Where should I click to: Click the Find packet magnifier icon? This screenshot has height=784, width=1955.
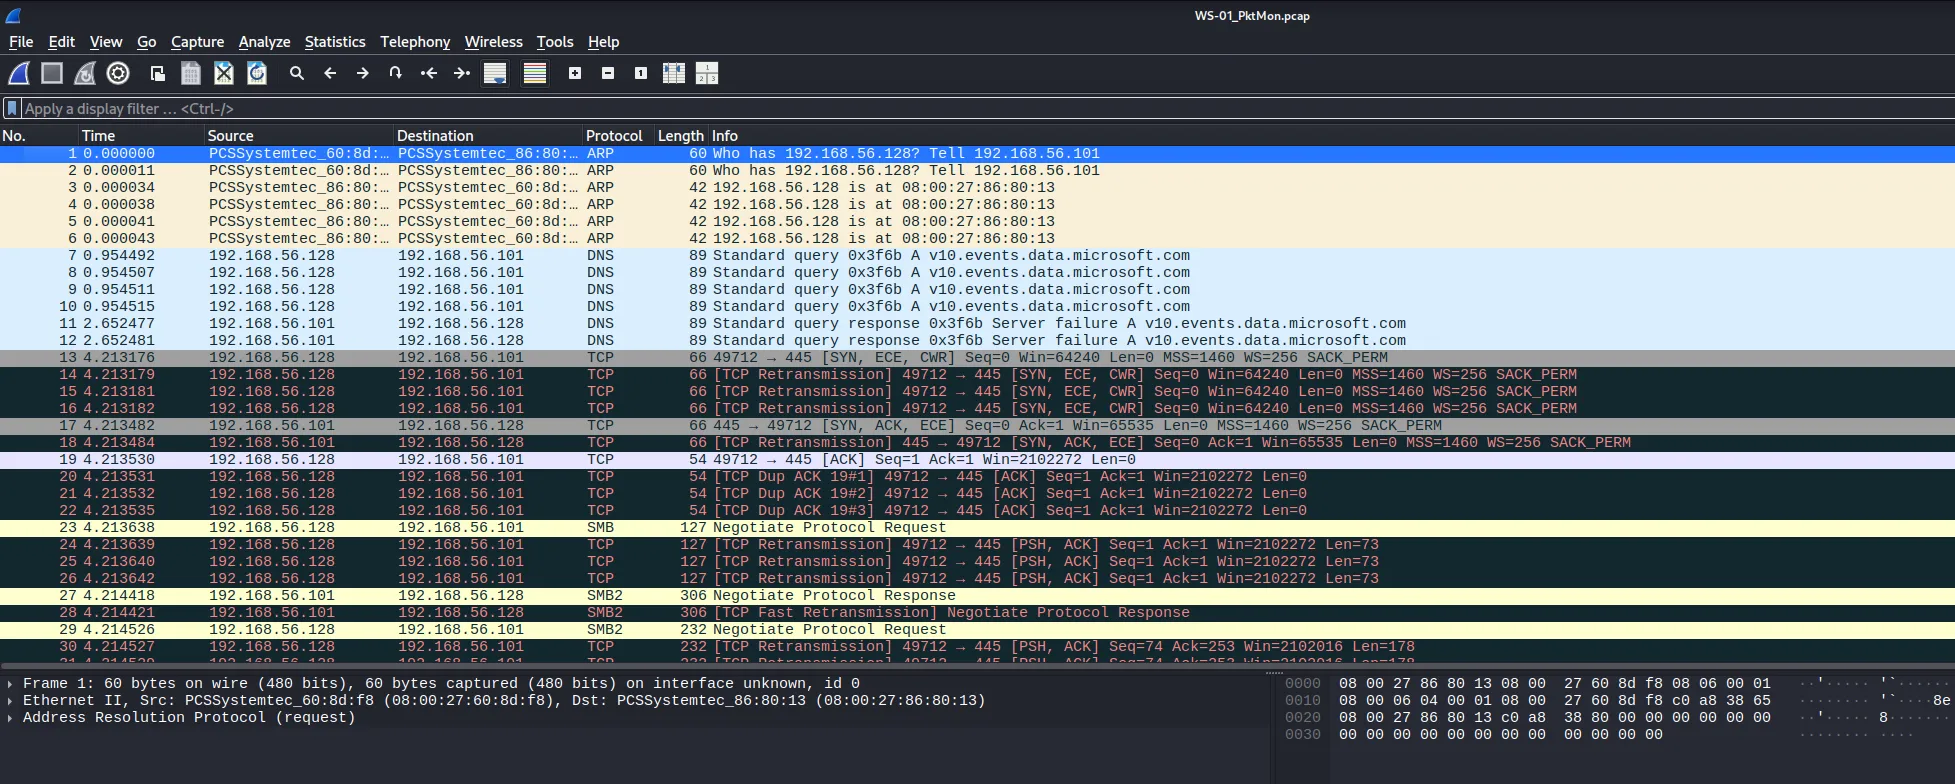tap(297, 73)
